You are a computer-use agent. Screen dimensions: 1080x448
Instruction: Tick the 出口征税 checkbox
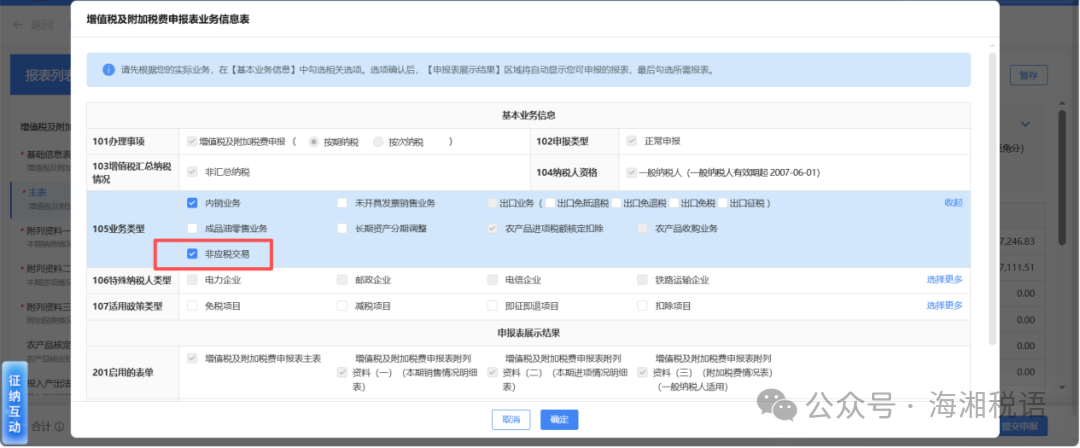pyautogui.click(x=722, y=203)
